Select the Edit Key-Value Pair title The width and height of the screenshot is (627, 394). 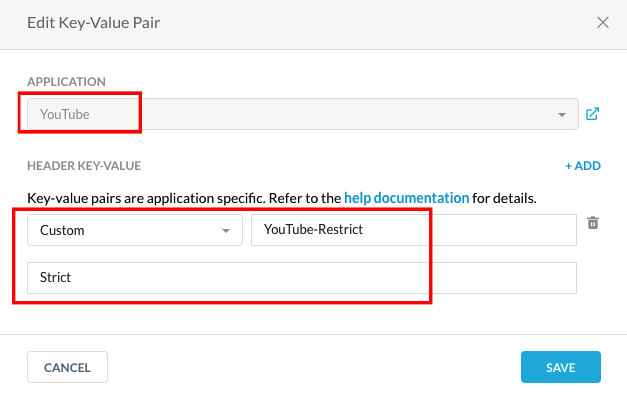tap(94, 23)
